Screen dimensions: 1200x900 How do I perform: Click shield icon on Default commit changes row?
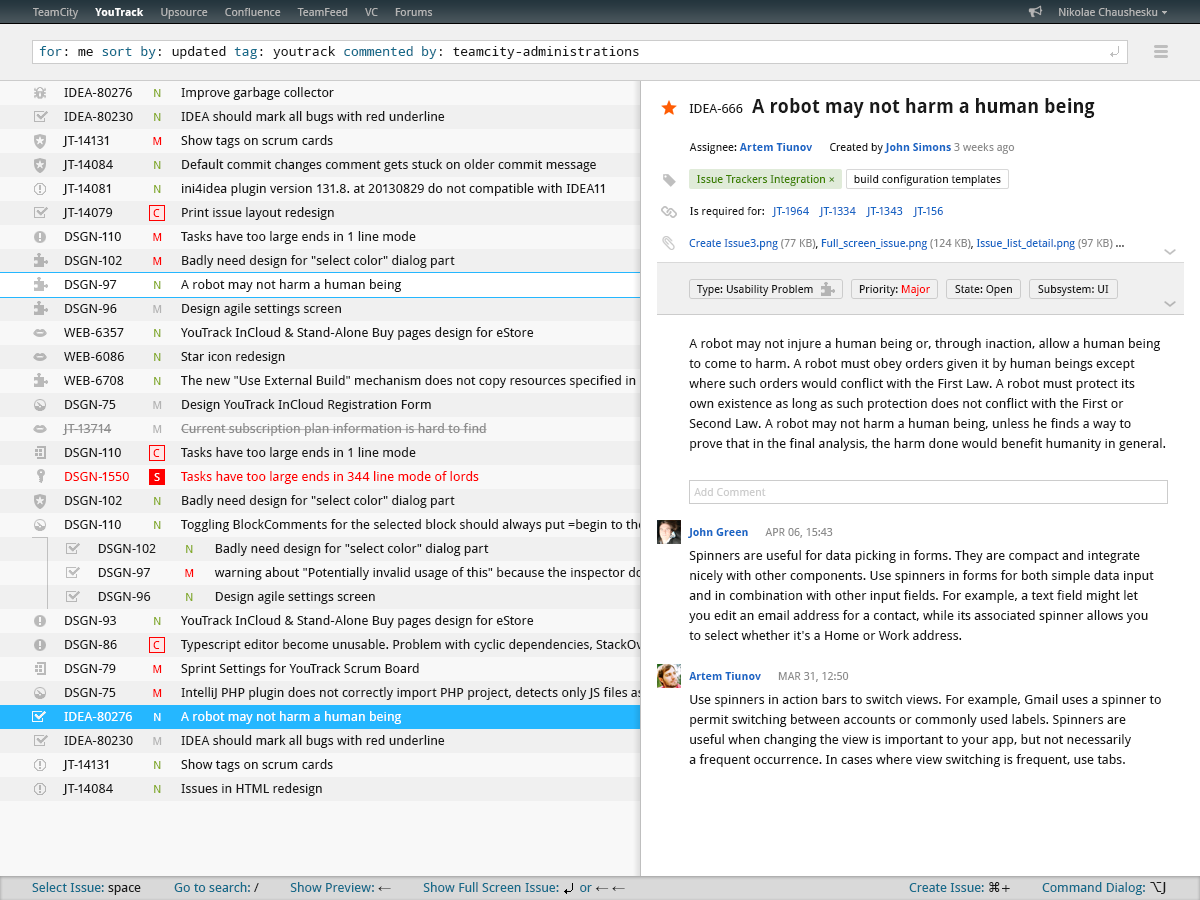(x=40, y=164)
